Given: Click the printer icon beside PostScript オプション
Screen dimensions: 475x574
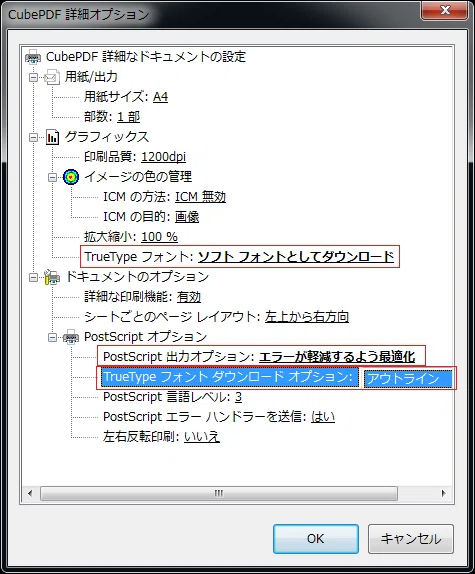Looking at the screenshot, I should coord(71,337).
